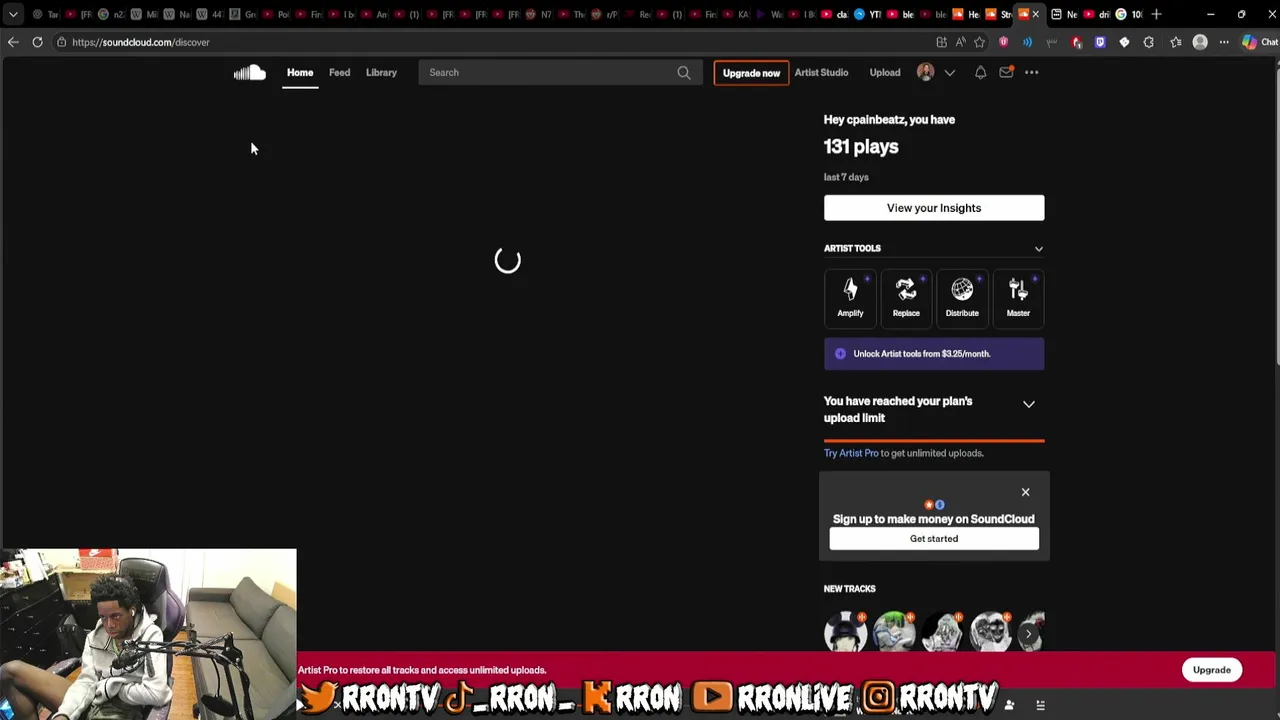This screenshot has width=1280, height=720.
Task: Close the make money sign-up card
Action: (1025, 492)
